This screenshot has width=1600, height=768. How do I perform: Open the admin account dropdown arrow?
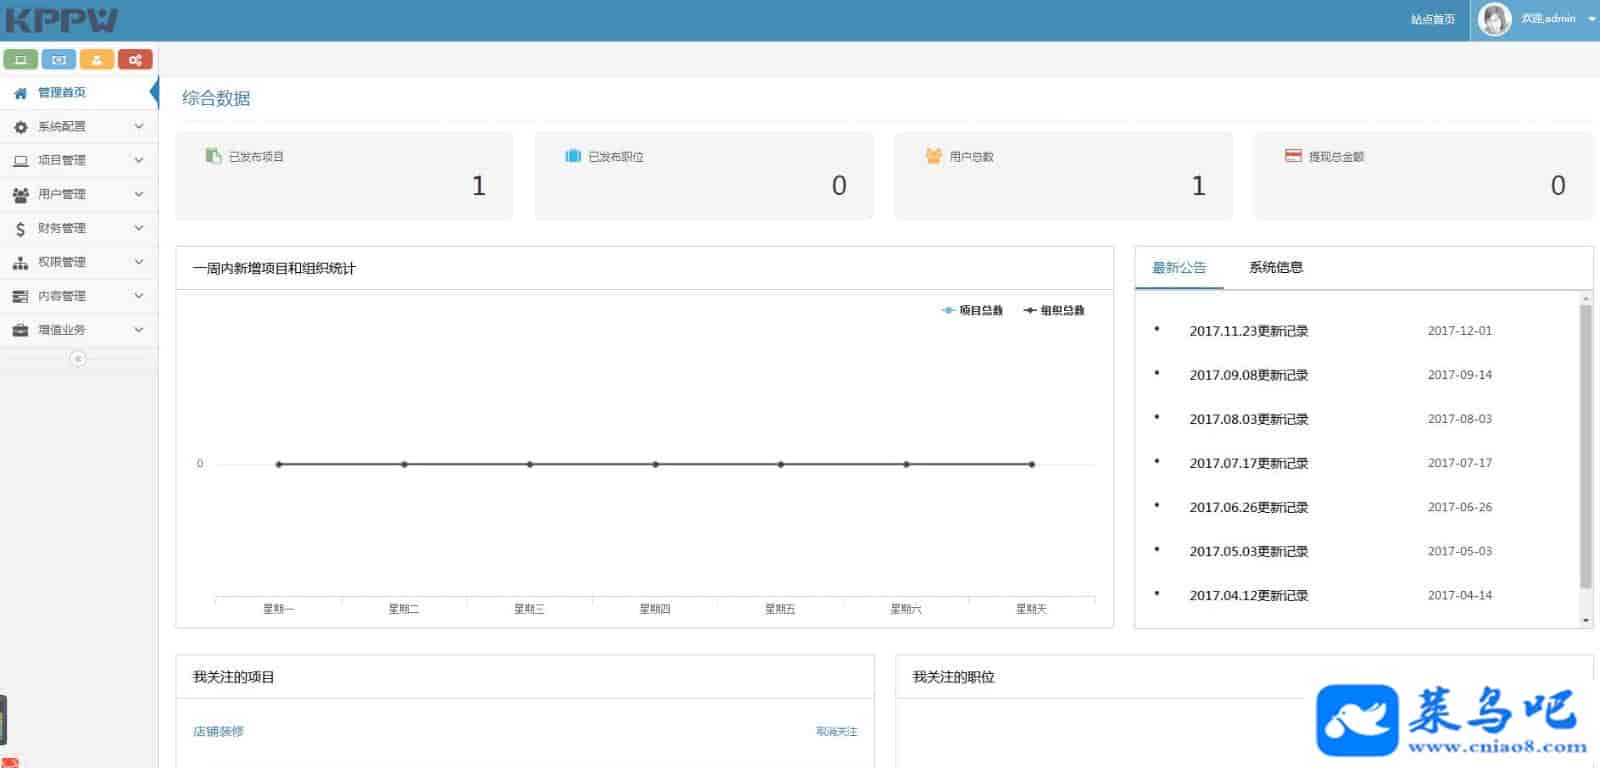pos(1592,19)
